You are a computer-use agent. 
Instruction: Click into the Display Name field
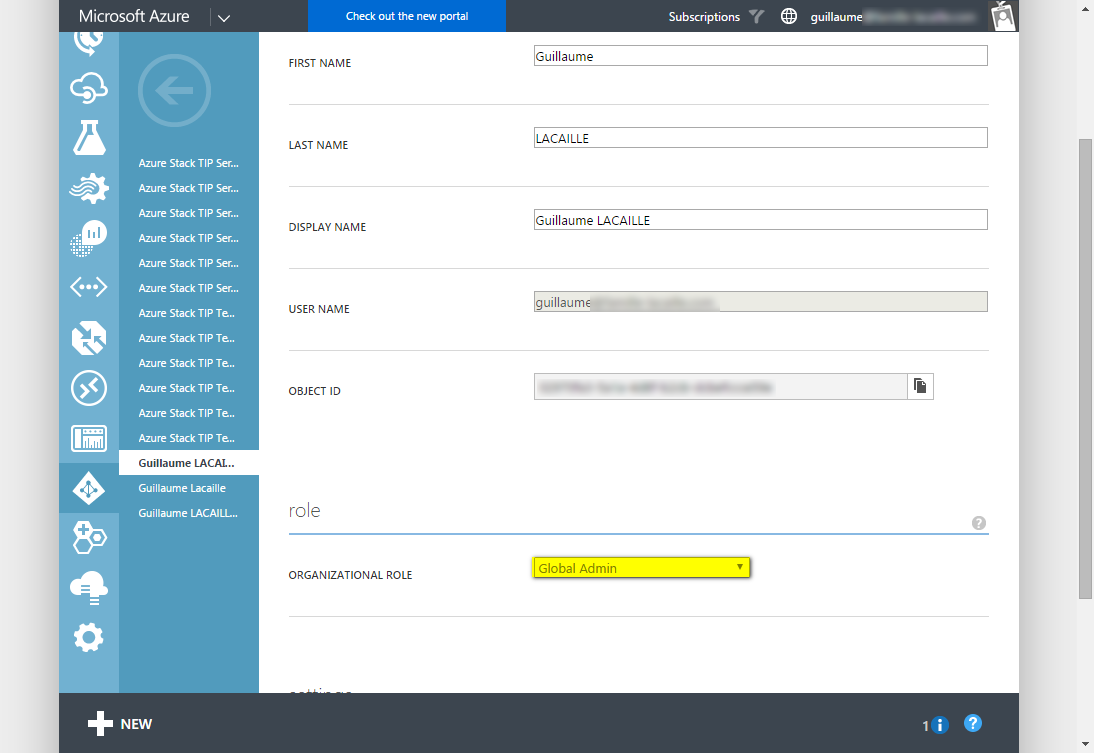click(x=760, y=220)
